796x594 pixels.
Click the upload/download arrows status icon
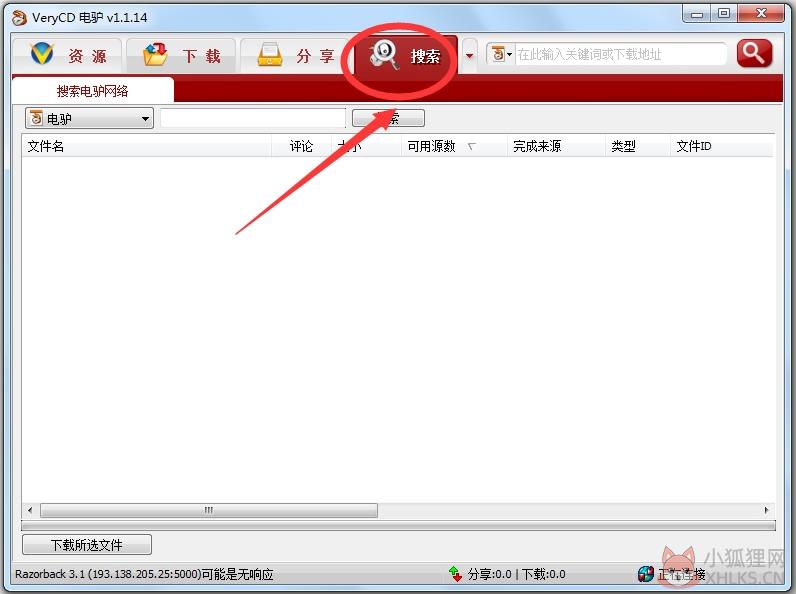click(x=455, y=574)
